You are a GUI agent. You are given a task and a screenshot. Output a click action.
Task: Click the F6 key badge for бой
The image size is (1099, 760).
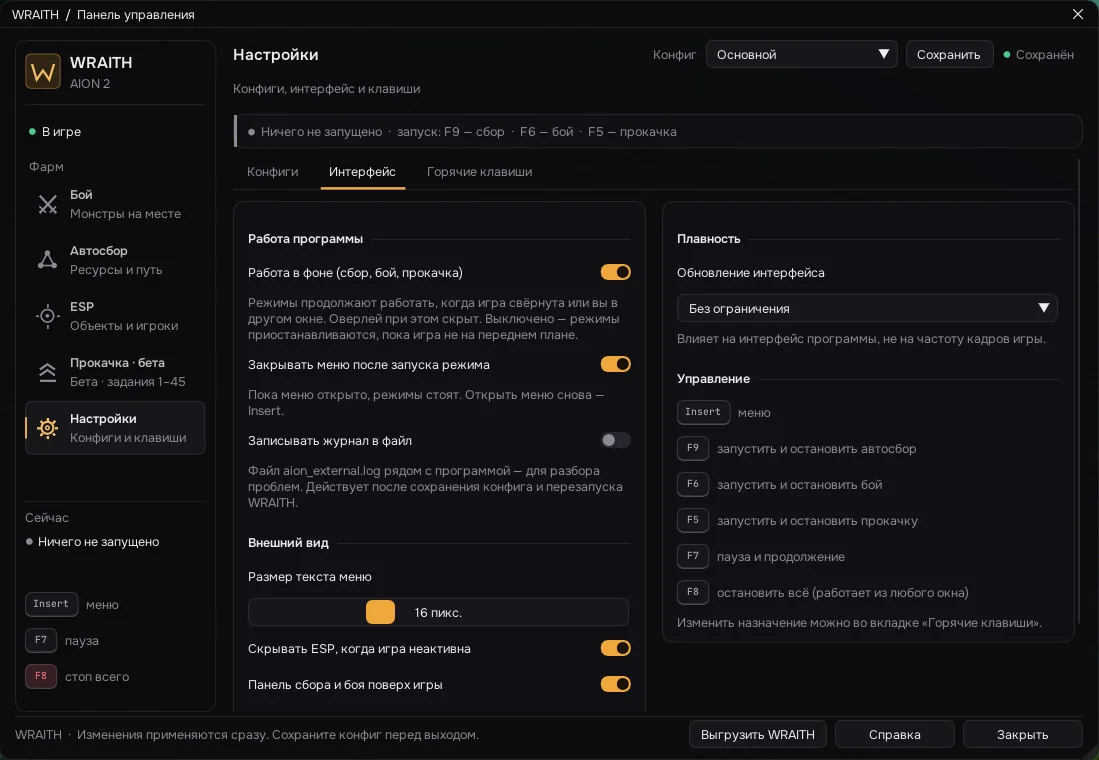[x=692, y=484]
